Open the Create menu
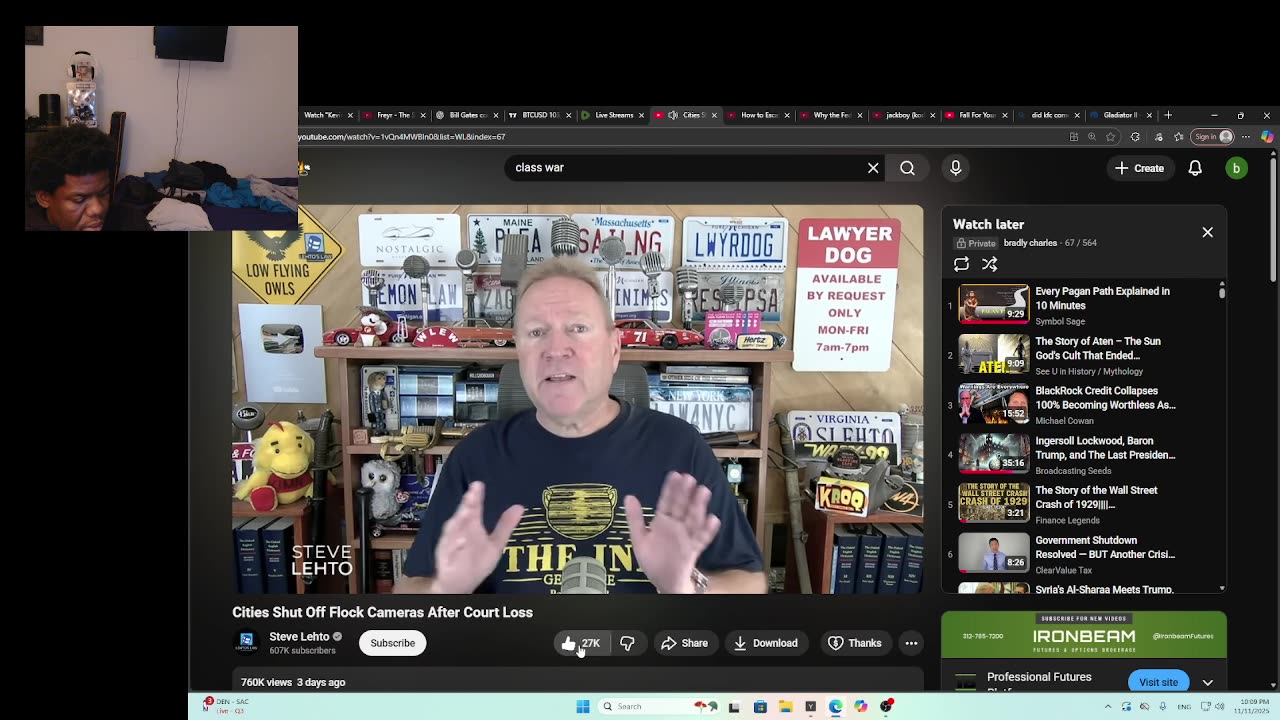Viewport: 1280px width, 720px height. (x=1139, y=168)
